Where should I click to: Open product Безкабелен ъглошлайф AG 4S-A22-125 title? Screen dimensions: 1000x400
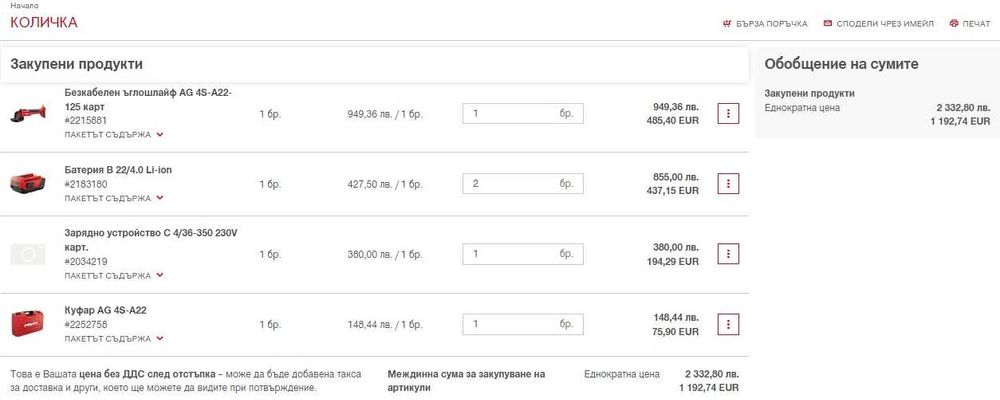pyautogui.click(x=148, y=100)
